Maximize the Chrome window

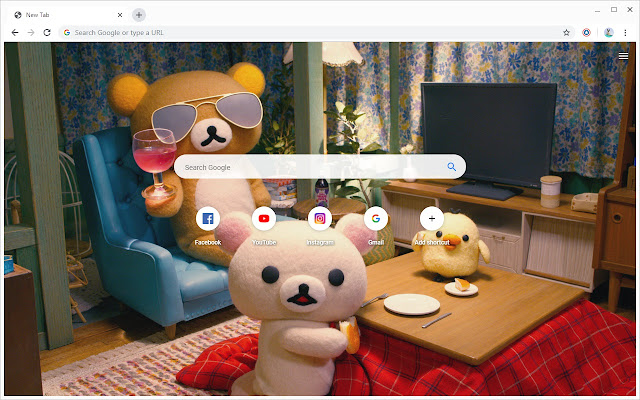(614, 10)
